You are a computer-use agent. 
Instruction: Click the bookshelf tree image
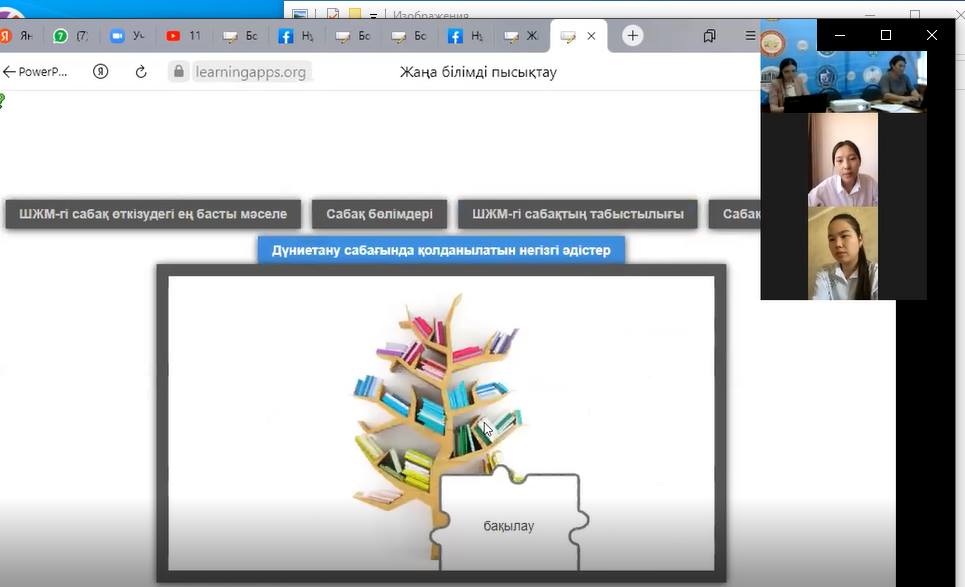(437, 400)
